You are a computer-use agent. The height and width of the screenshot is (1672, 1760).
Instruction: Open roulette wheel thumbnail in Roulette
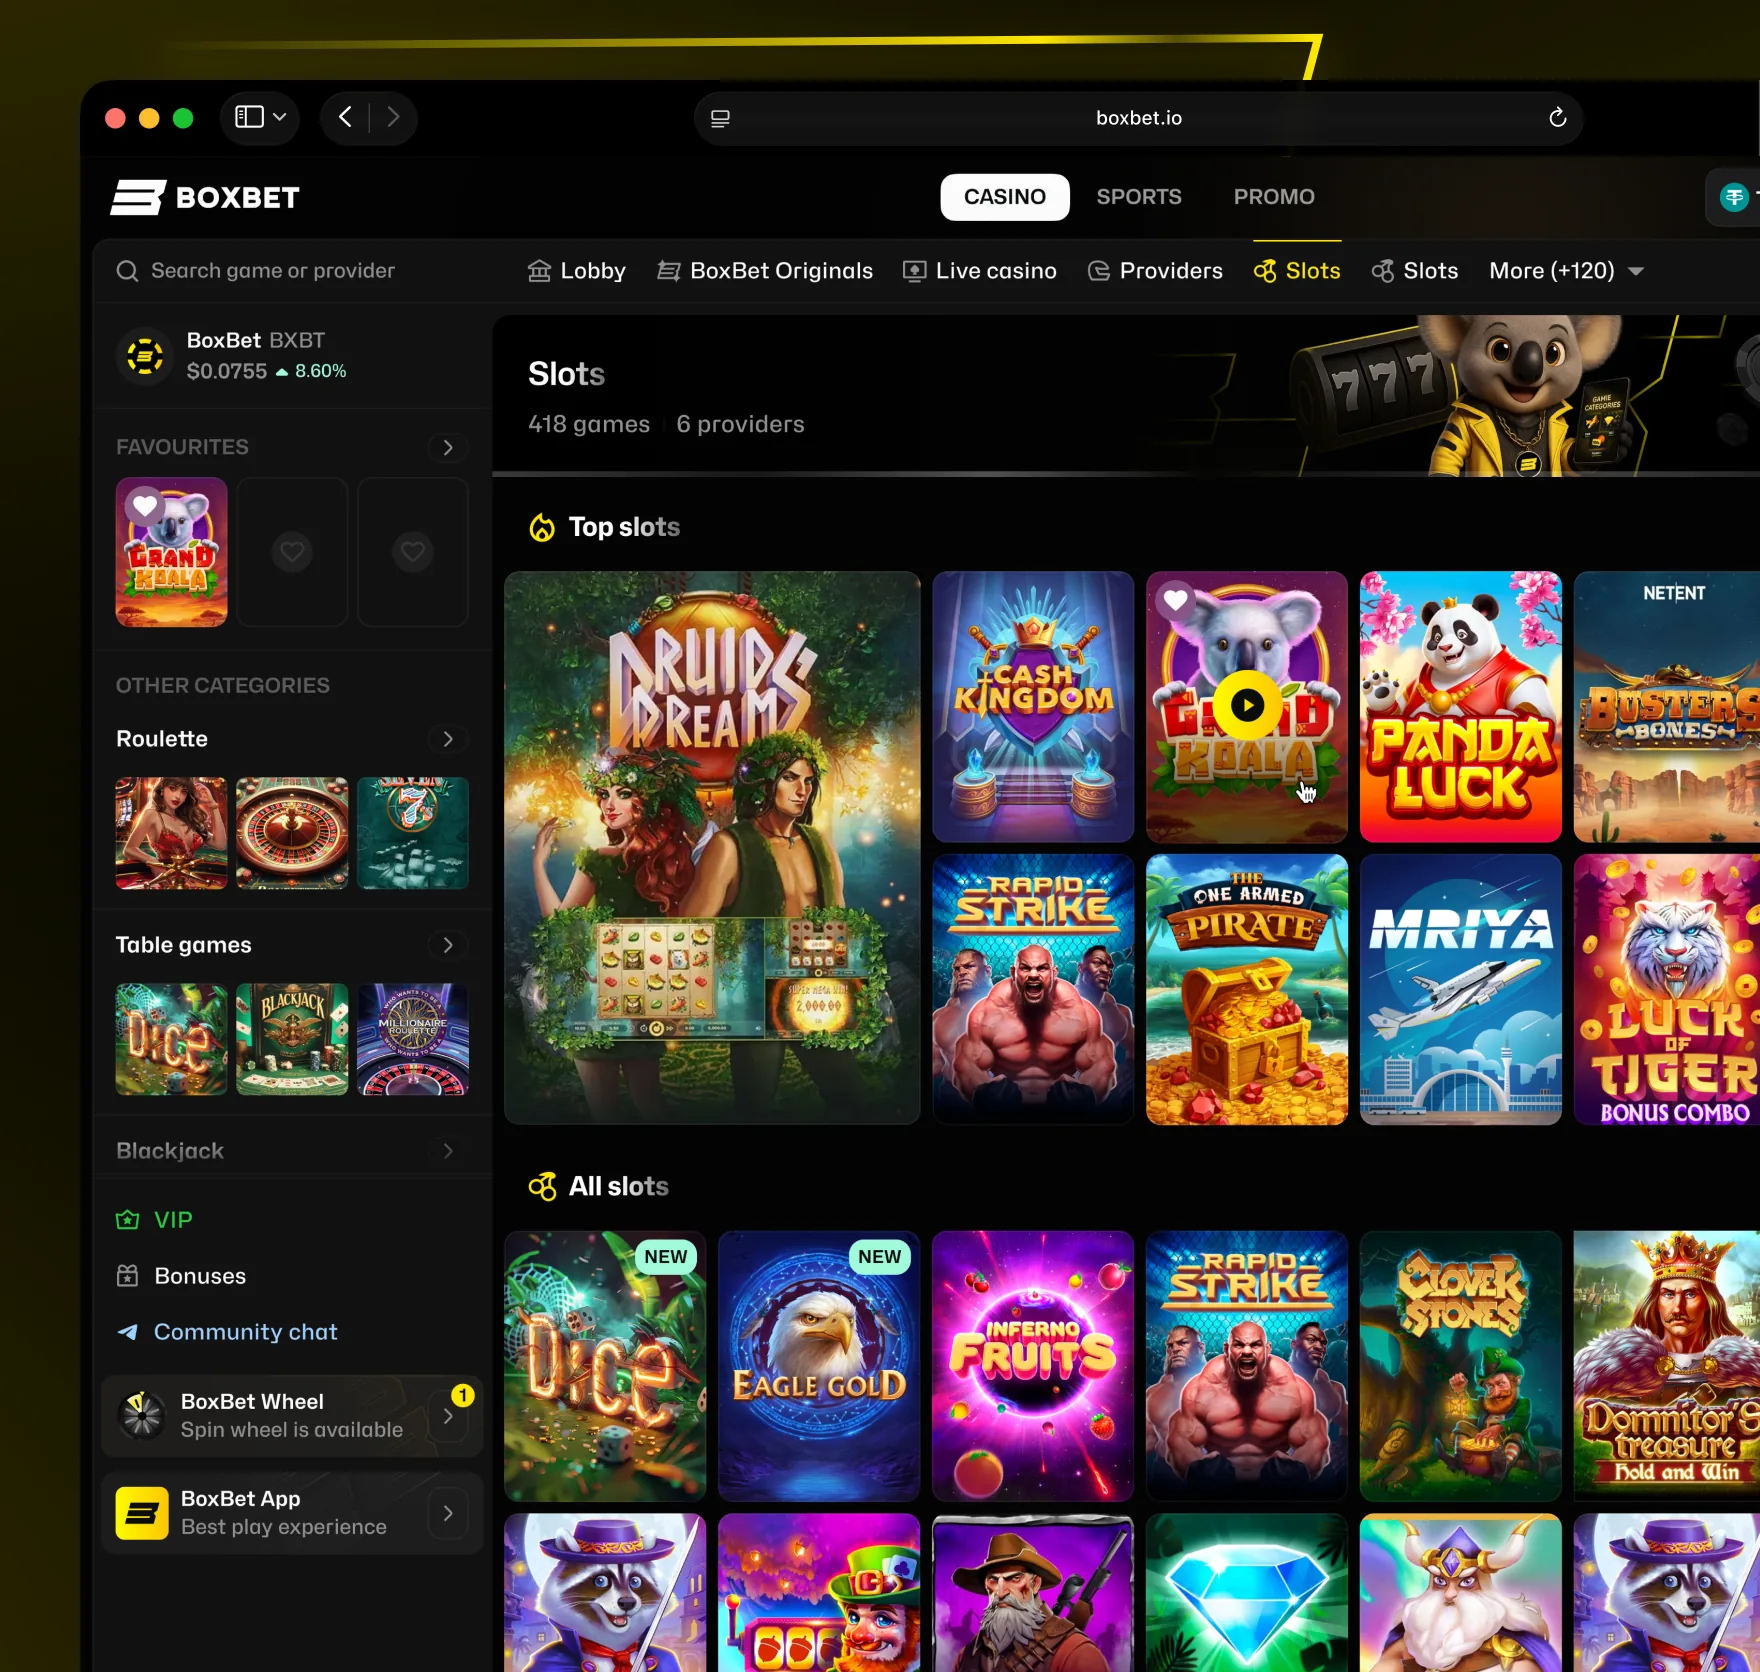[292, 833]
